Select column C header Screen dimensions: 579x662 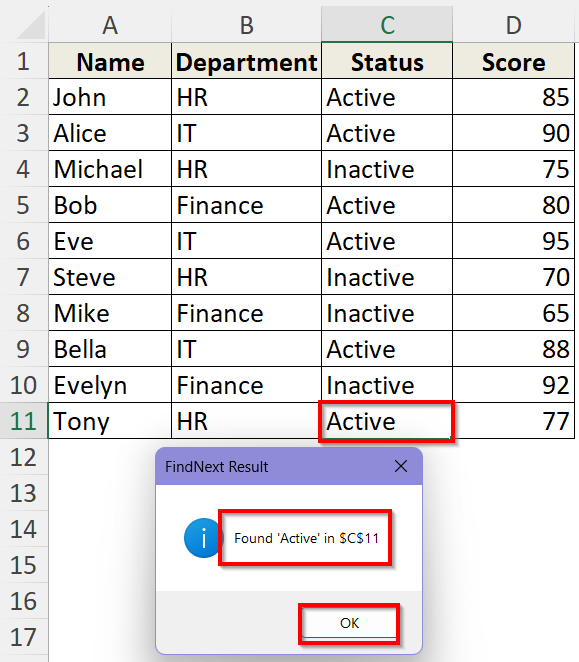pos(387,24)
